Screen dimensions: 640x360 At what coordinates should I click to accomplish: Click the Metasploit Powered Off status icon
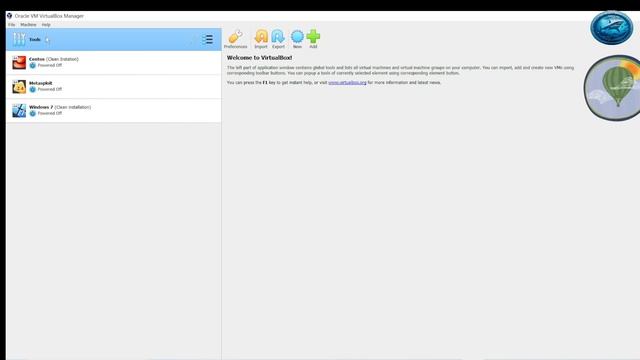click(33, 89)
